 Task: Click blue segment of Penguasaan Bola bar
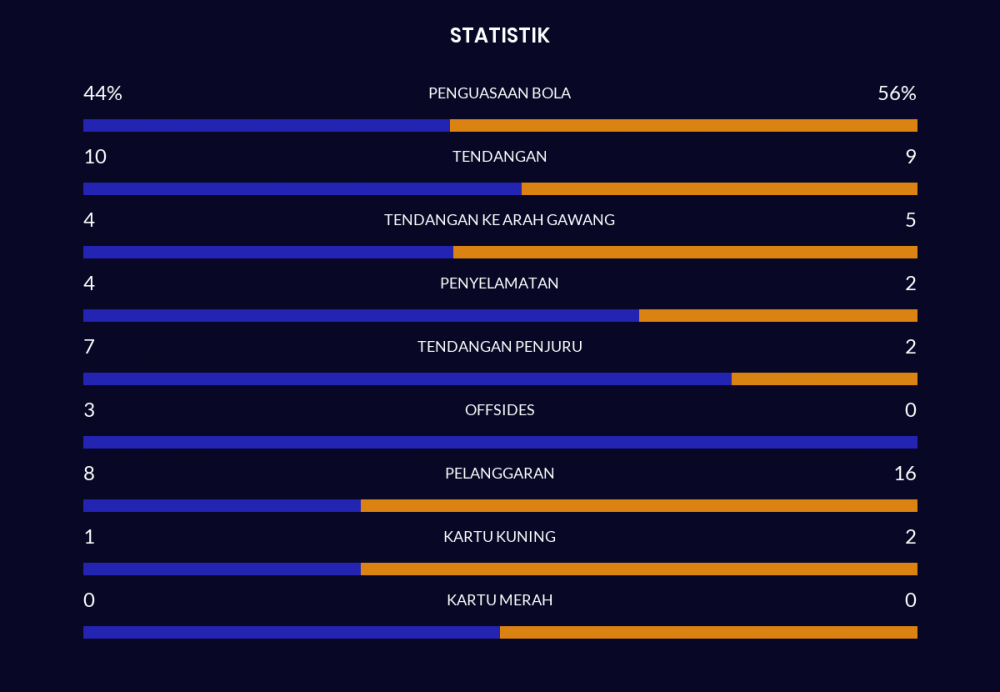pyautogui.click(x=266, y=126)
